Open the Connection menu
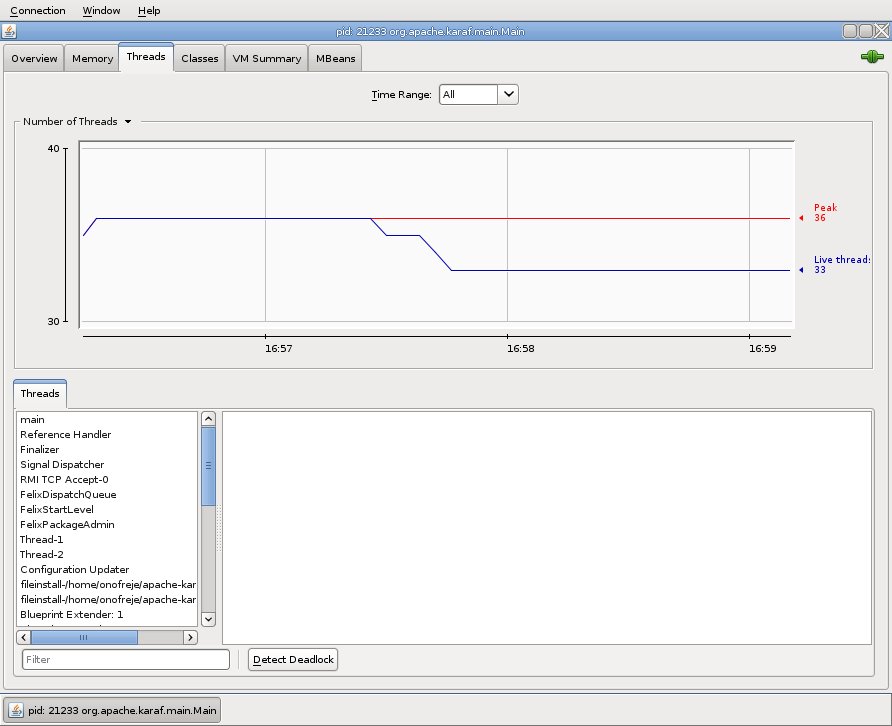The width and height of the screenshot is (892, 726). tap(38, 10)
